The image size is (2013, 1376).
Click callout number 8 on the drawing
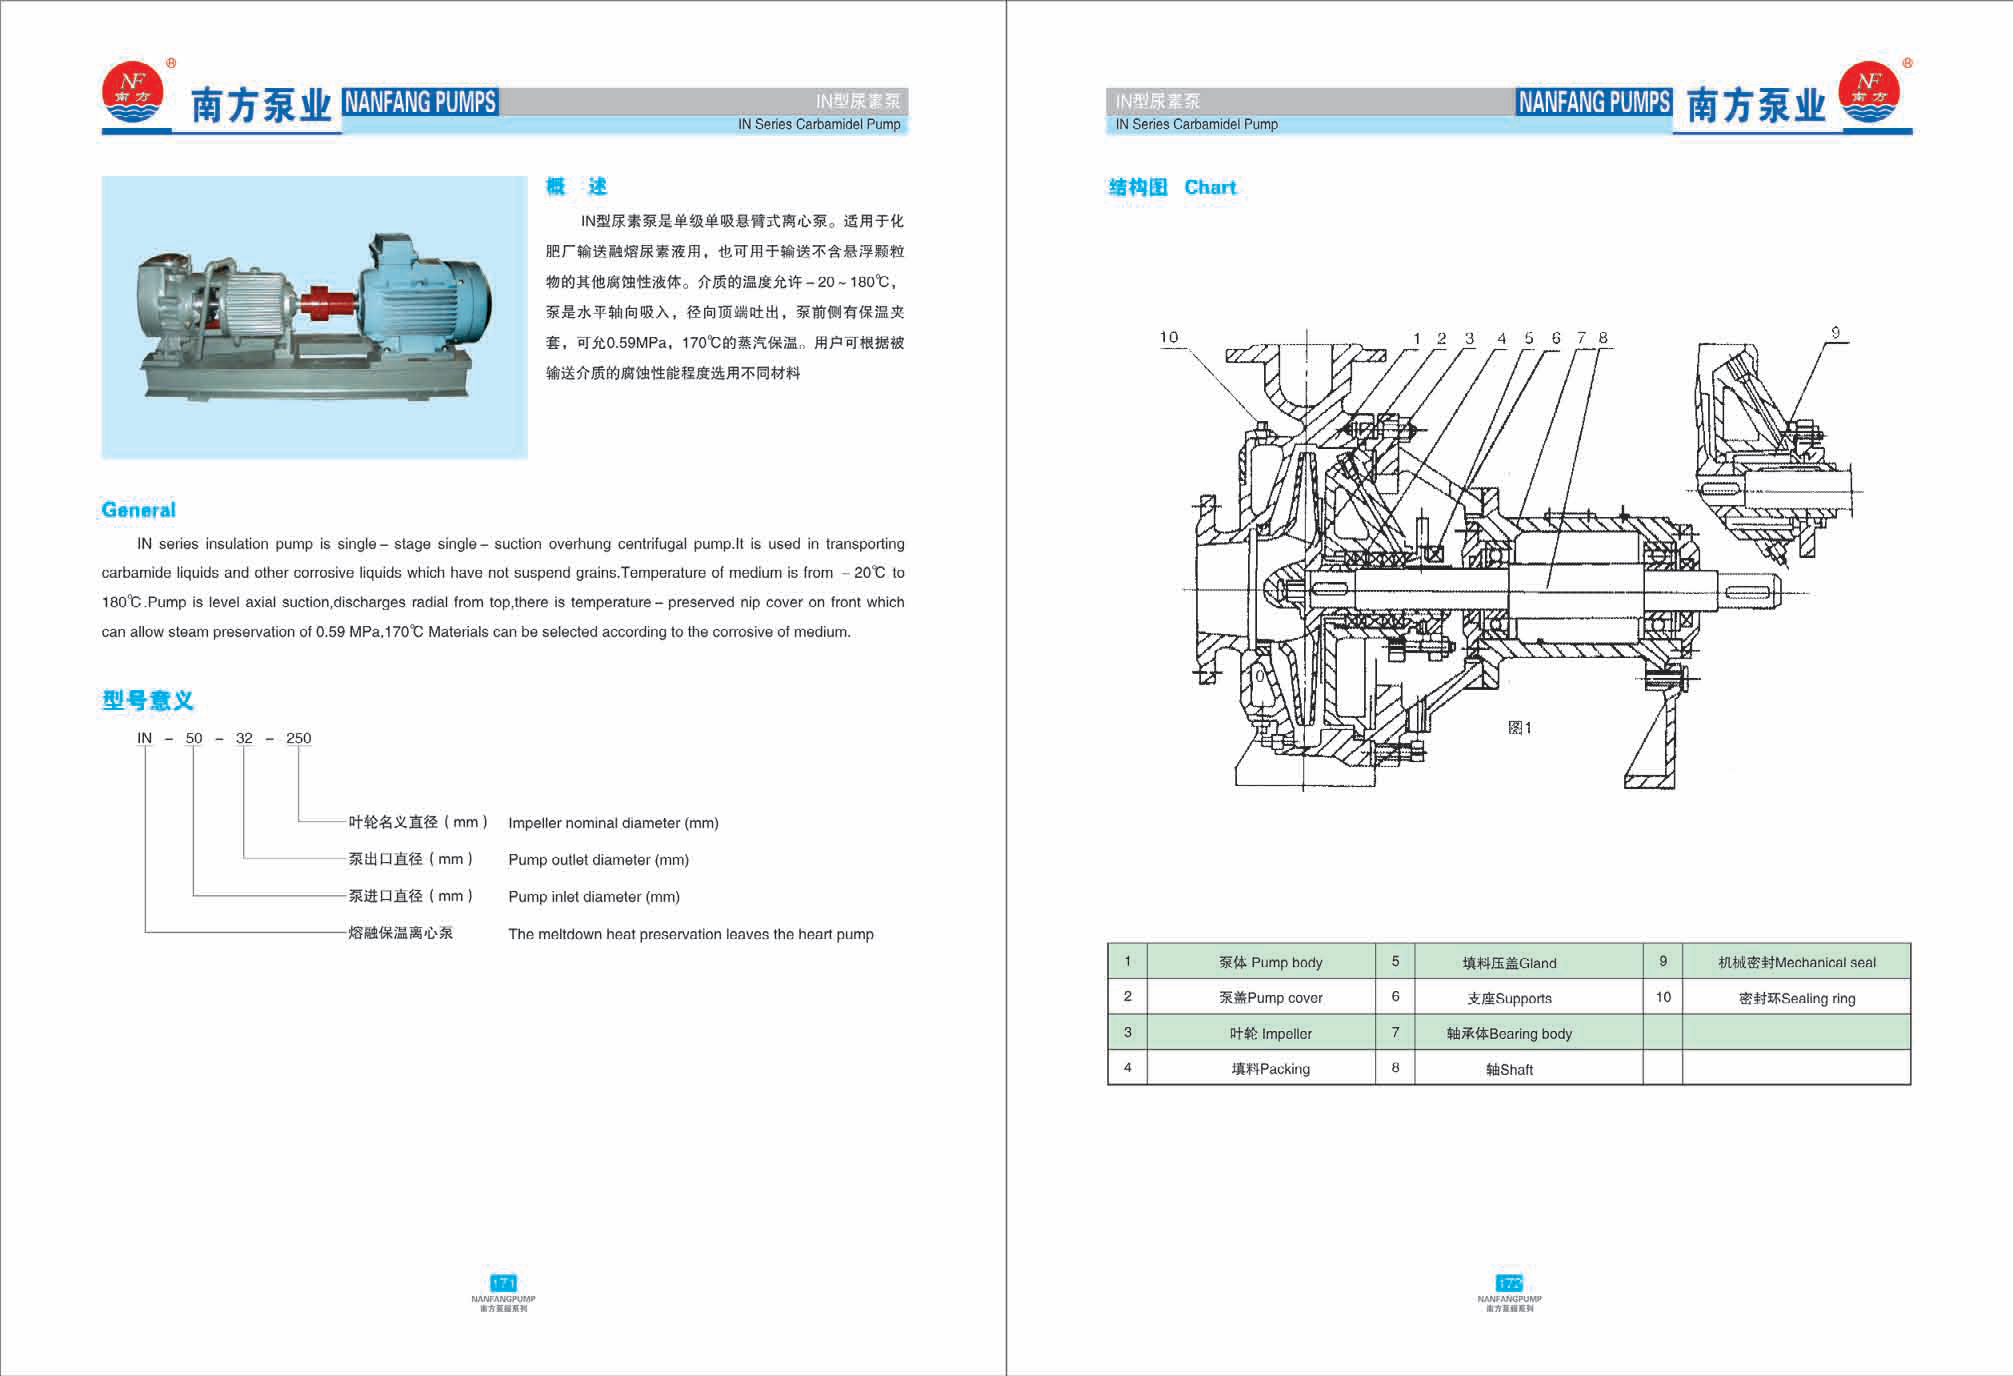[x=1603, y=338]
